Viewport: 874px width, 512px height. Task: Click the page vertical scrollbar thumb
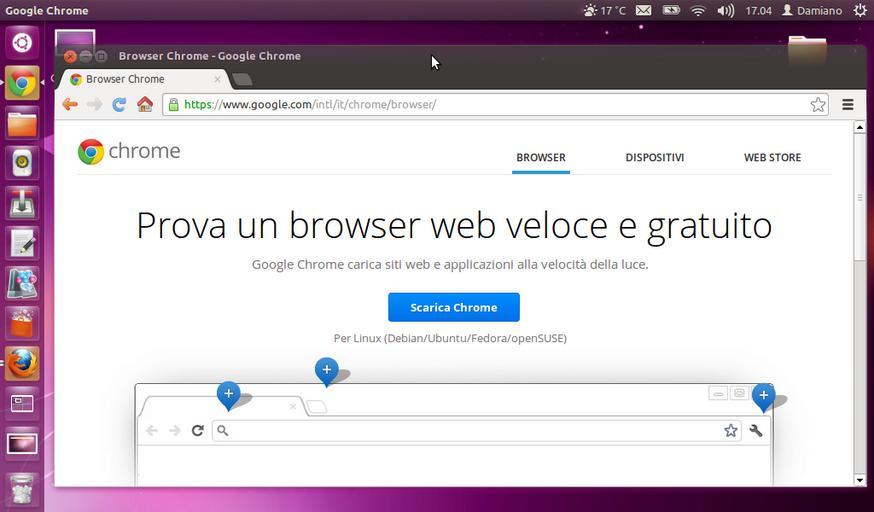coord(860,198)
